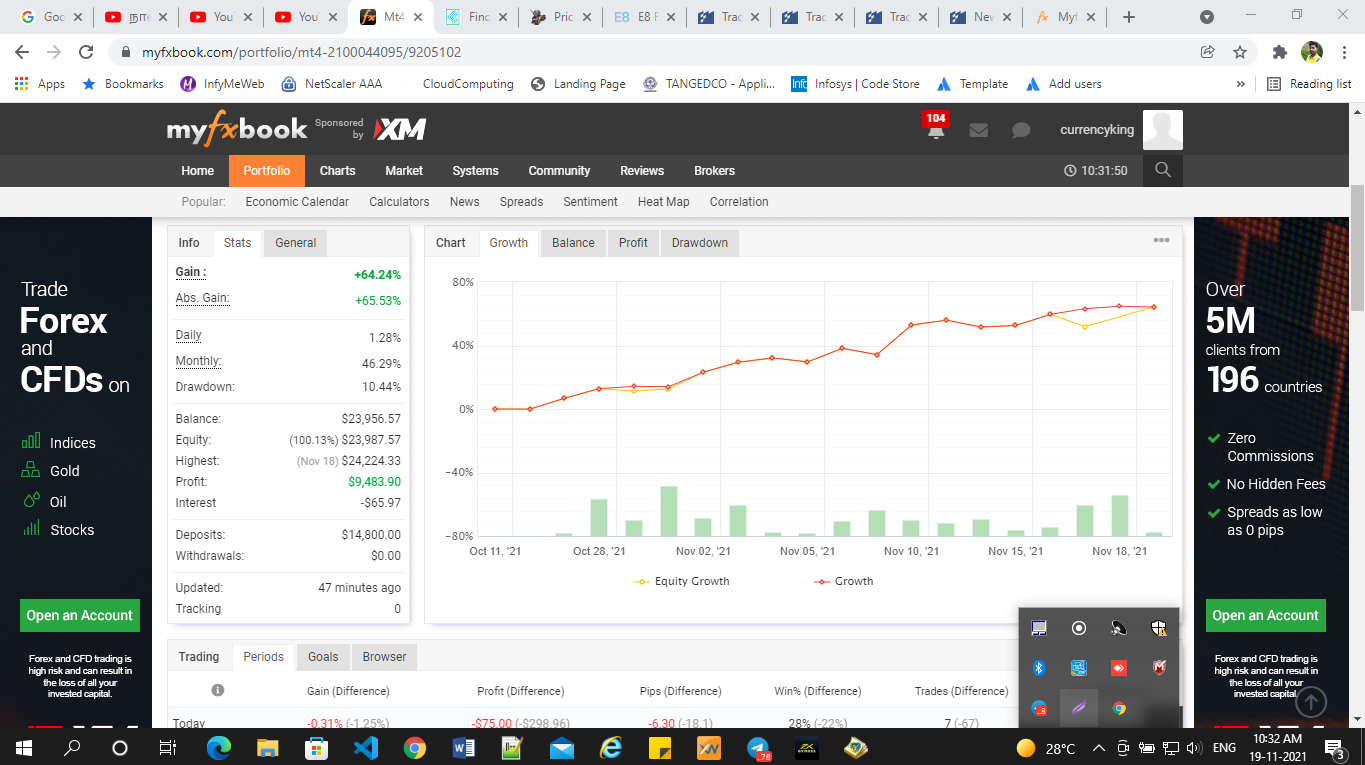Open the Heat Map link
The image size is (1365, 765).
click(663, 201)
